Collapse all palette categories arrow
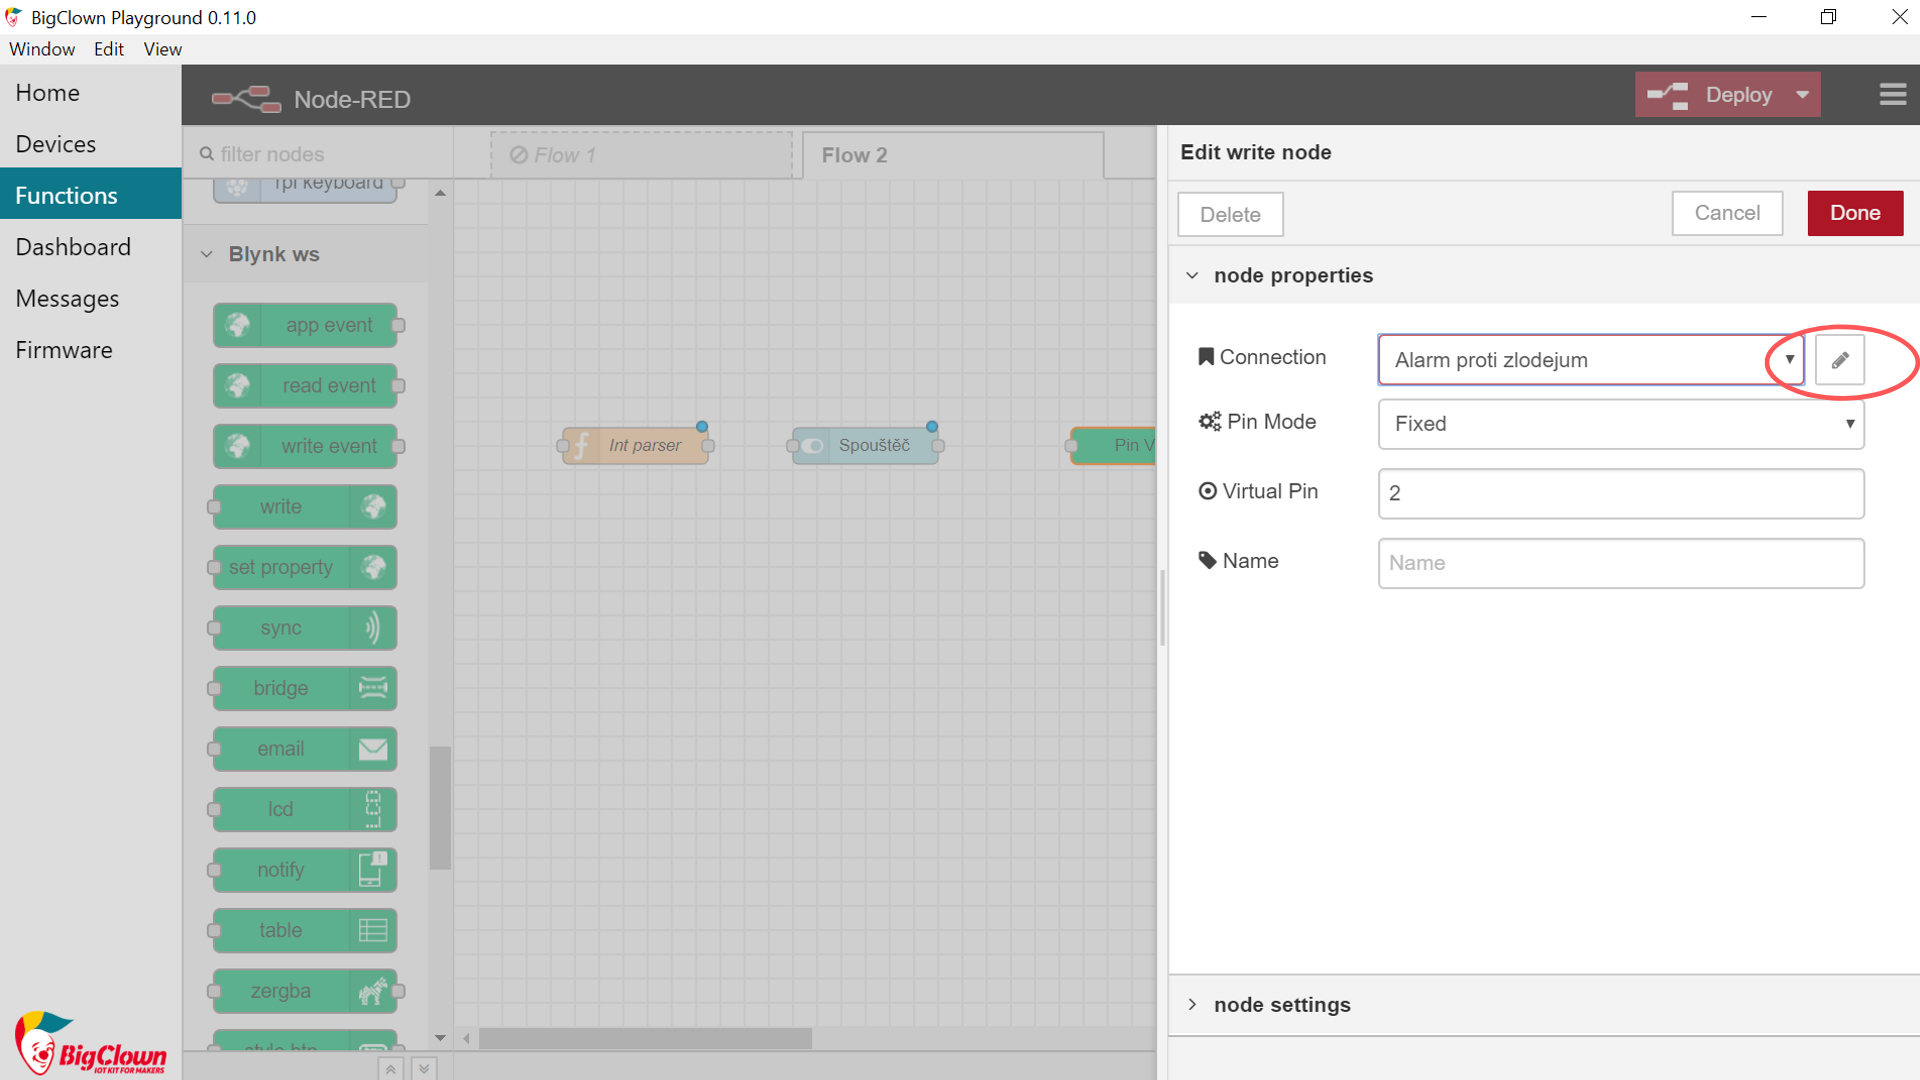Viewport: 1920px width, 1080px height. (391, 1069)
